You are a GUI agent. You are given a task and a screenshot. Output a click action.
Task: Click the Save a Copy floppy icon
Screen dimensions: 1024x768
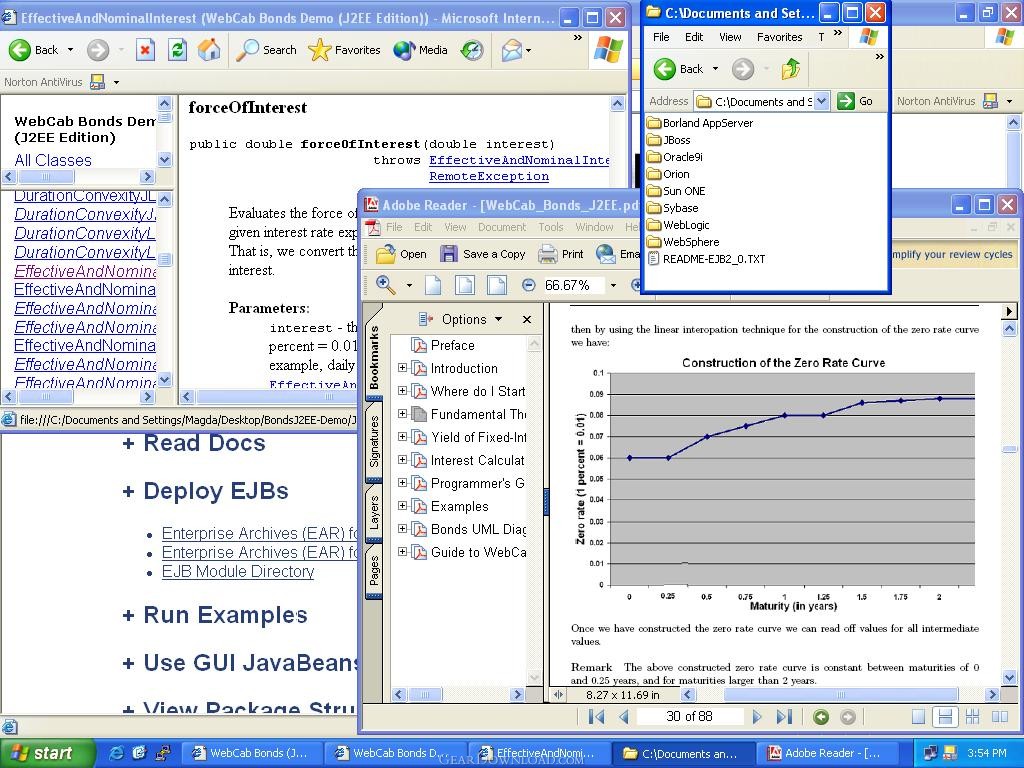449,254
